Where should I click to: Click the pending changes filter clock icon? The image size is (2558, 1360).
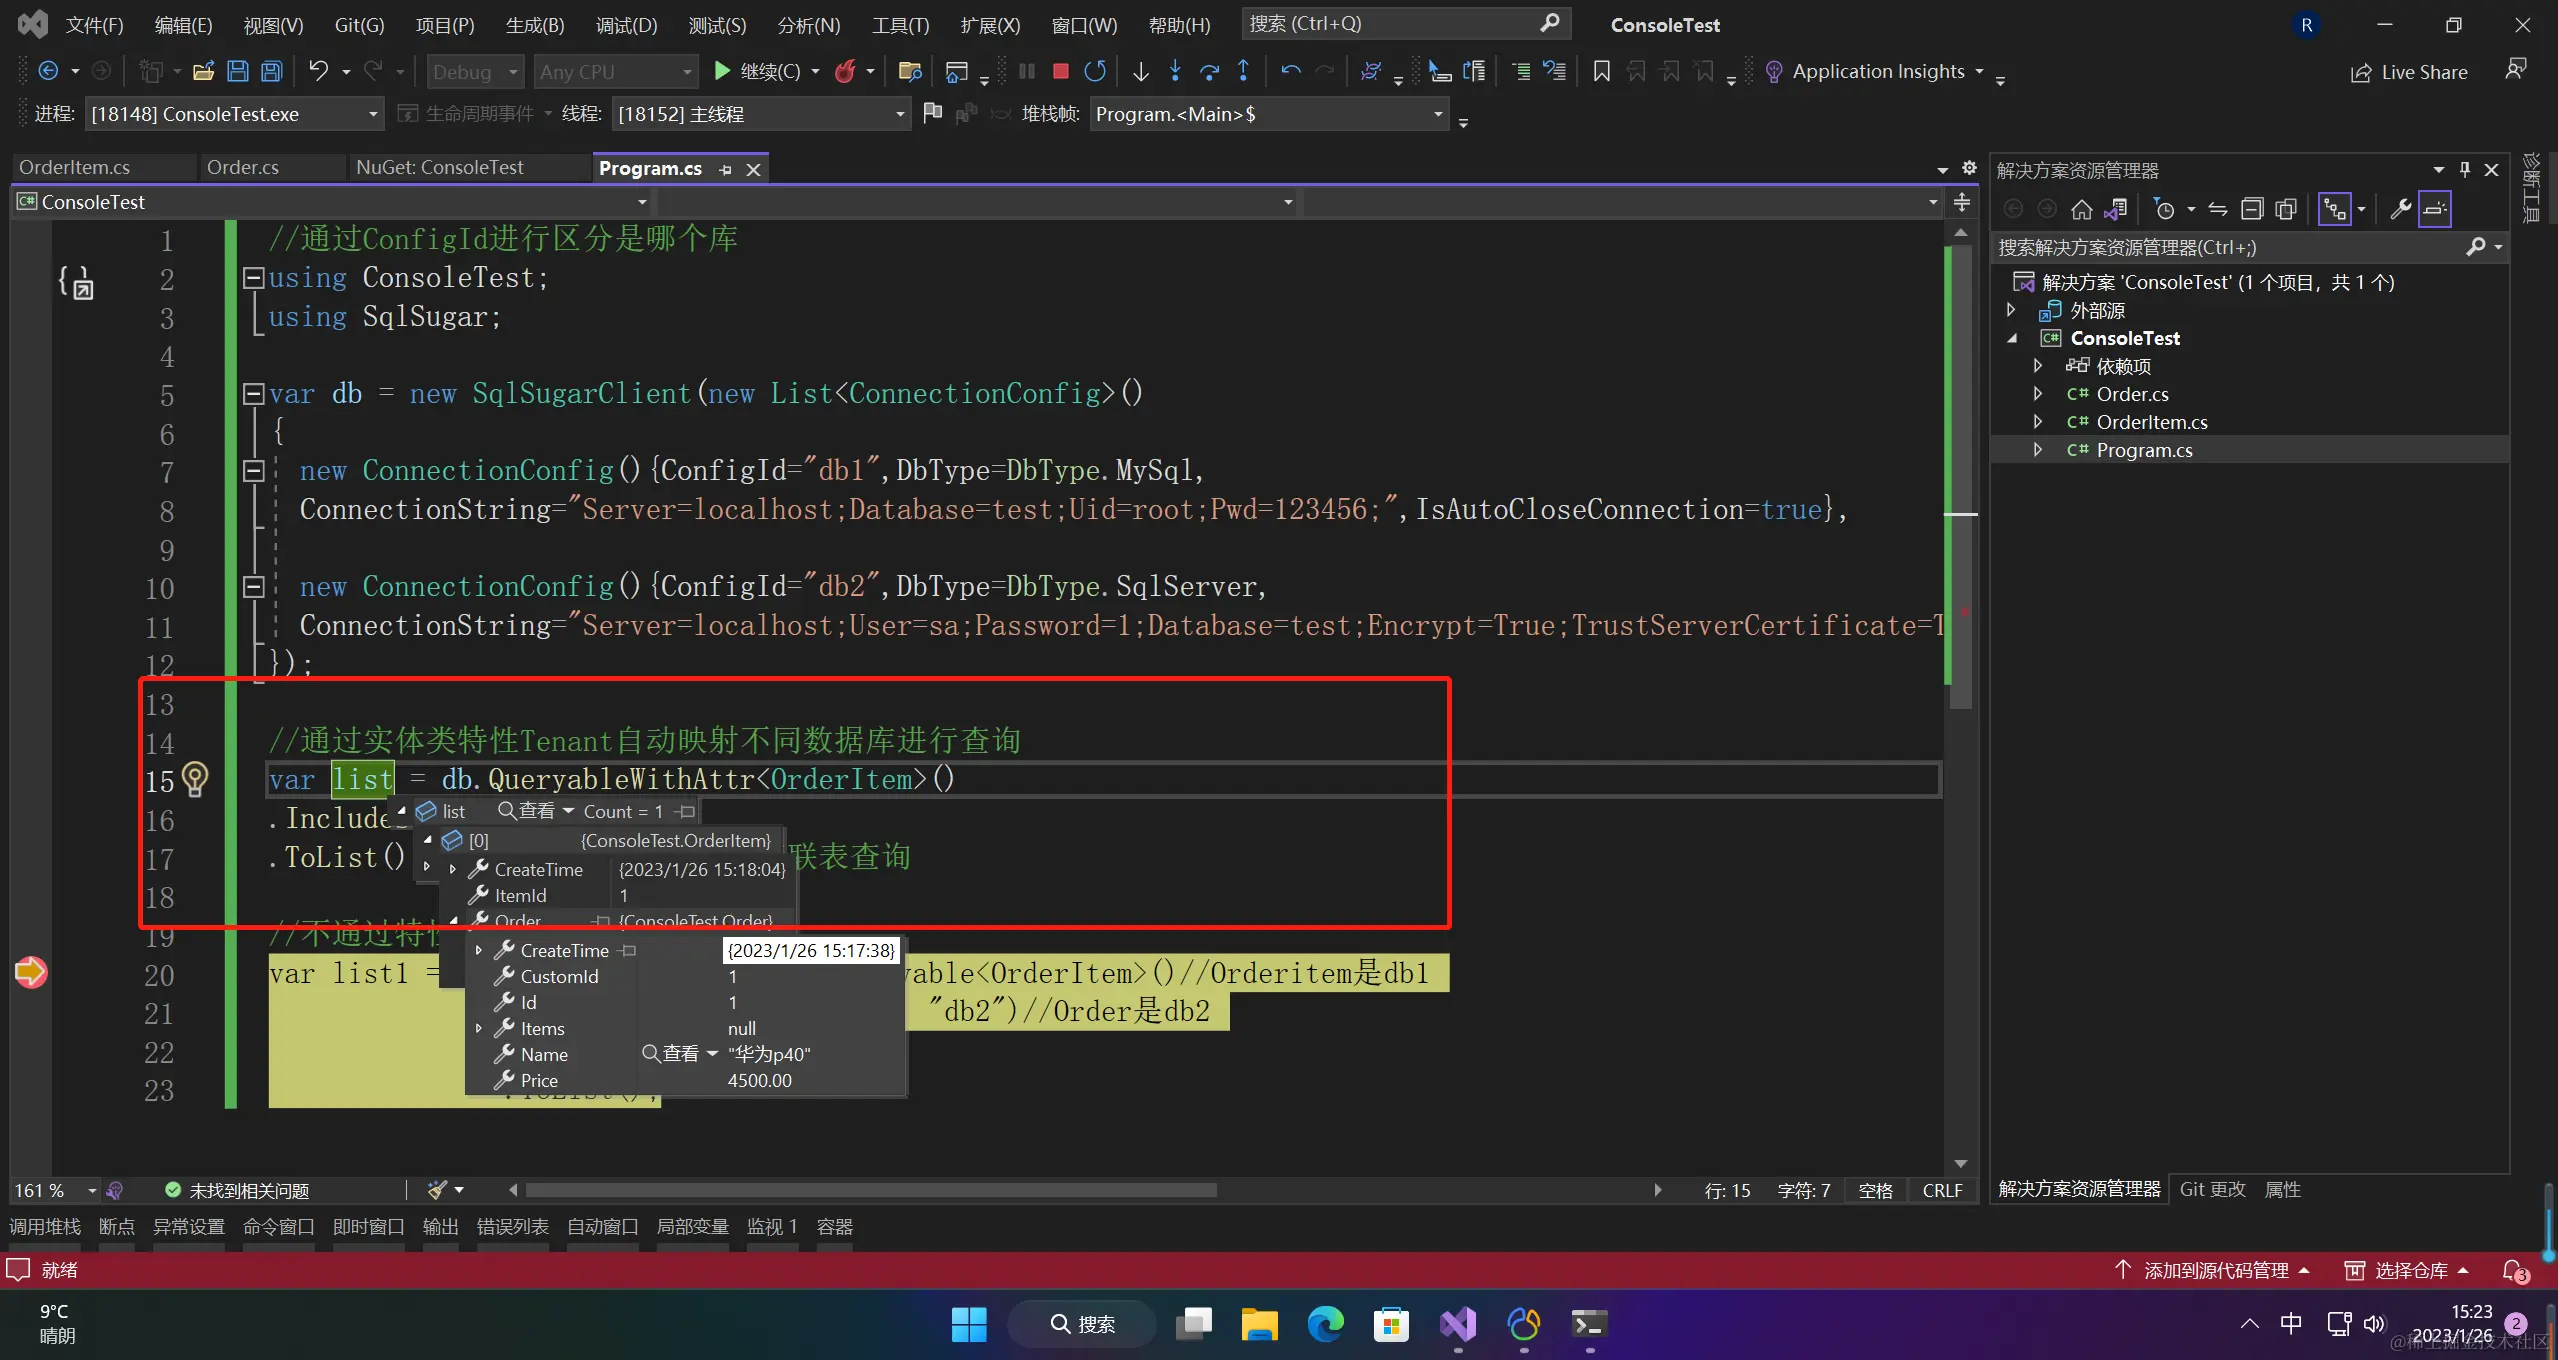click(2164, 209)
